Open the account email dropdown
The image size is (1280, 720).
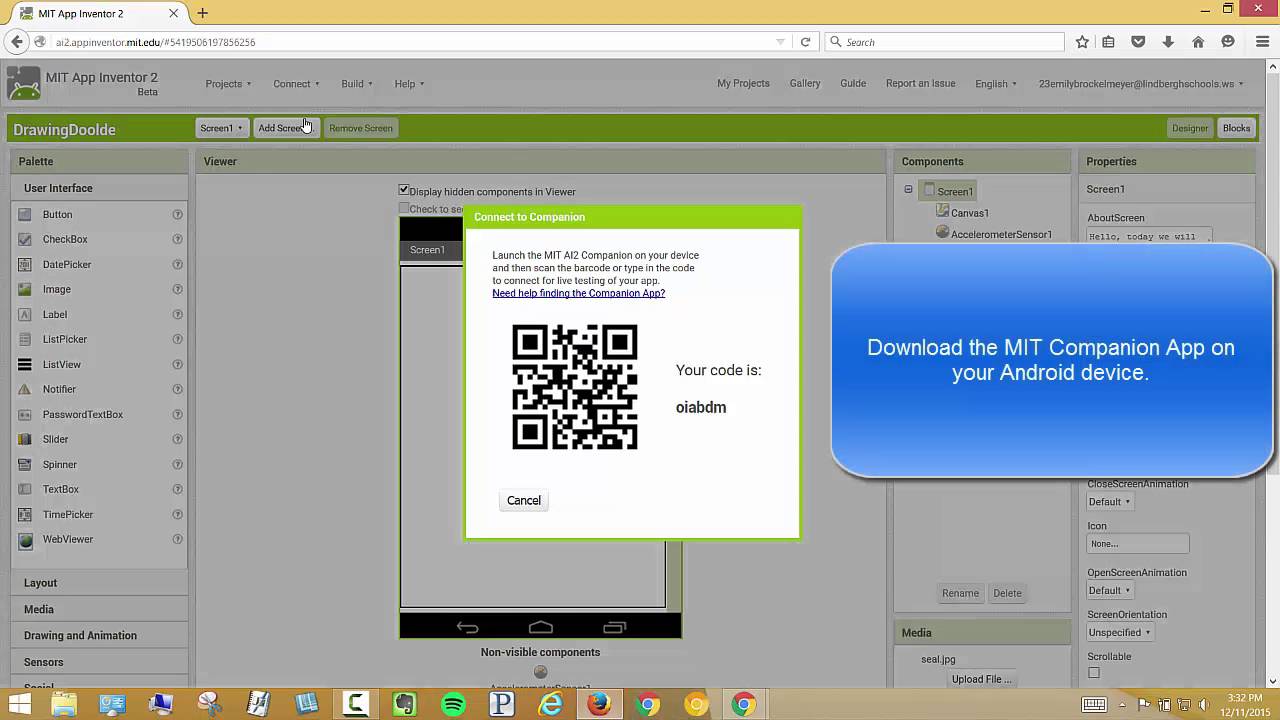coord(1141,84)
